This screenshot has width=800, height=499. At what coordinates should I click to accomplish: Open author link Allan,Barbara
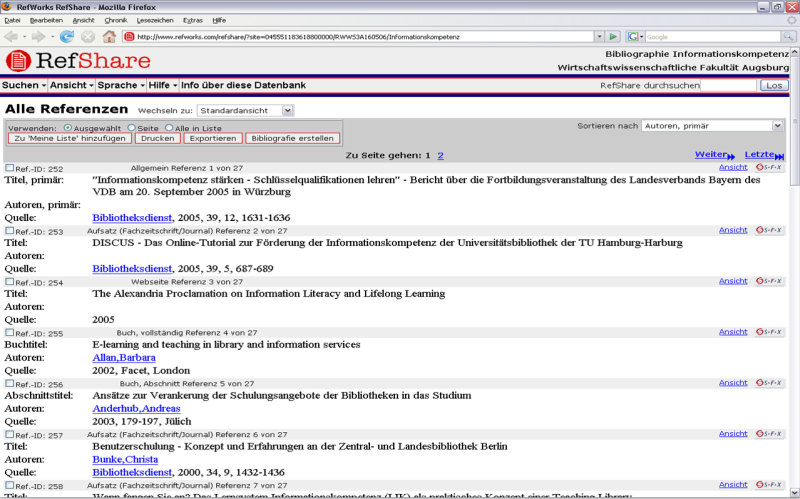(x=124, y=358)
